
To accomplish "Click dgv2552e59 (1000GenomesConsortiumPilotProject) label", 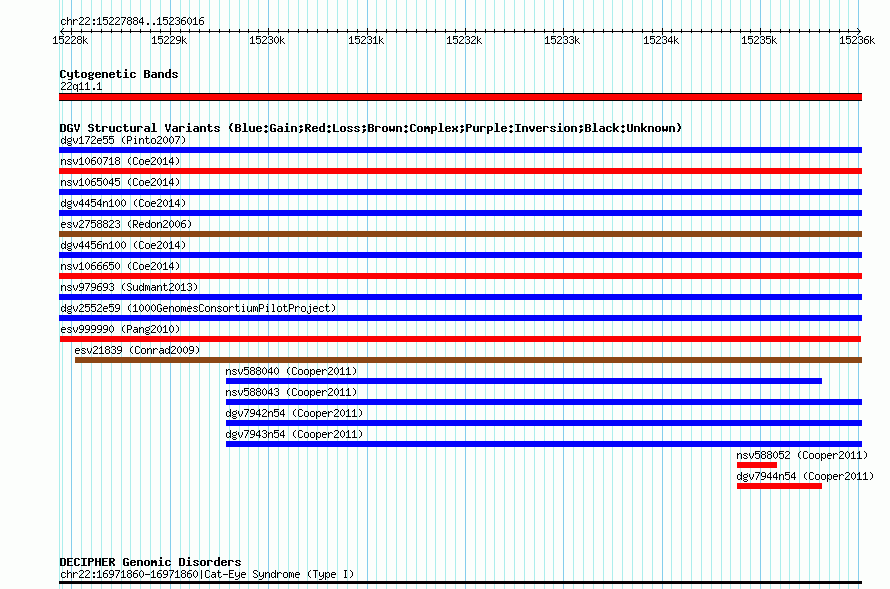I will coord(198,308).
